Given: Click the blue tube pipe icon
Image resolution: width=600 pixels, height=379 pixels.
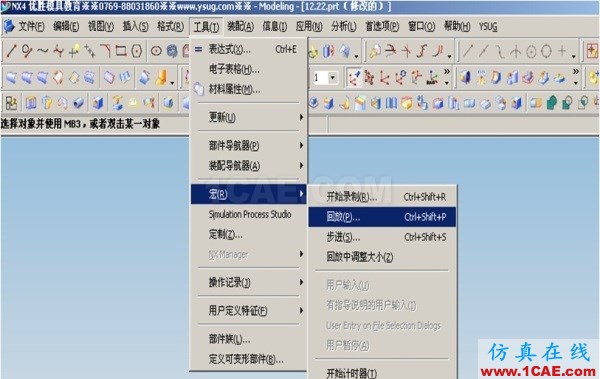Looking at the screenshot, I should [x=78, y=103].
